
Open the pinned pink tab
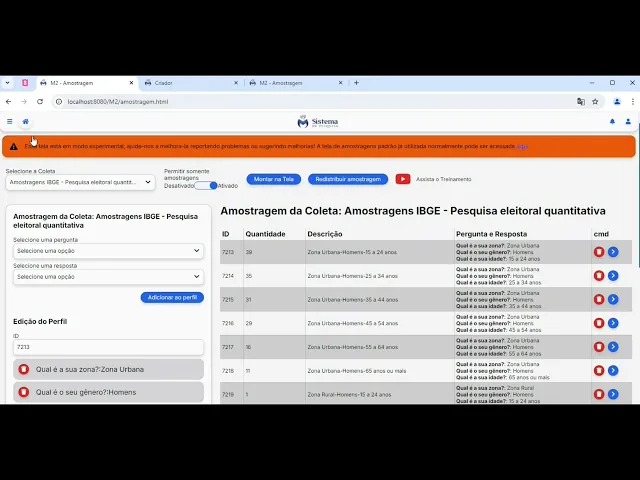[x=25, y=83]
